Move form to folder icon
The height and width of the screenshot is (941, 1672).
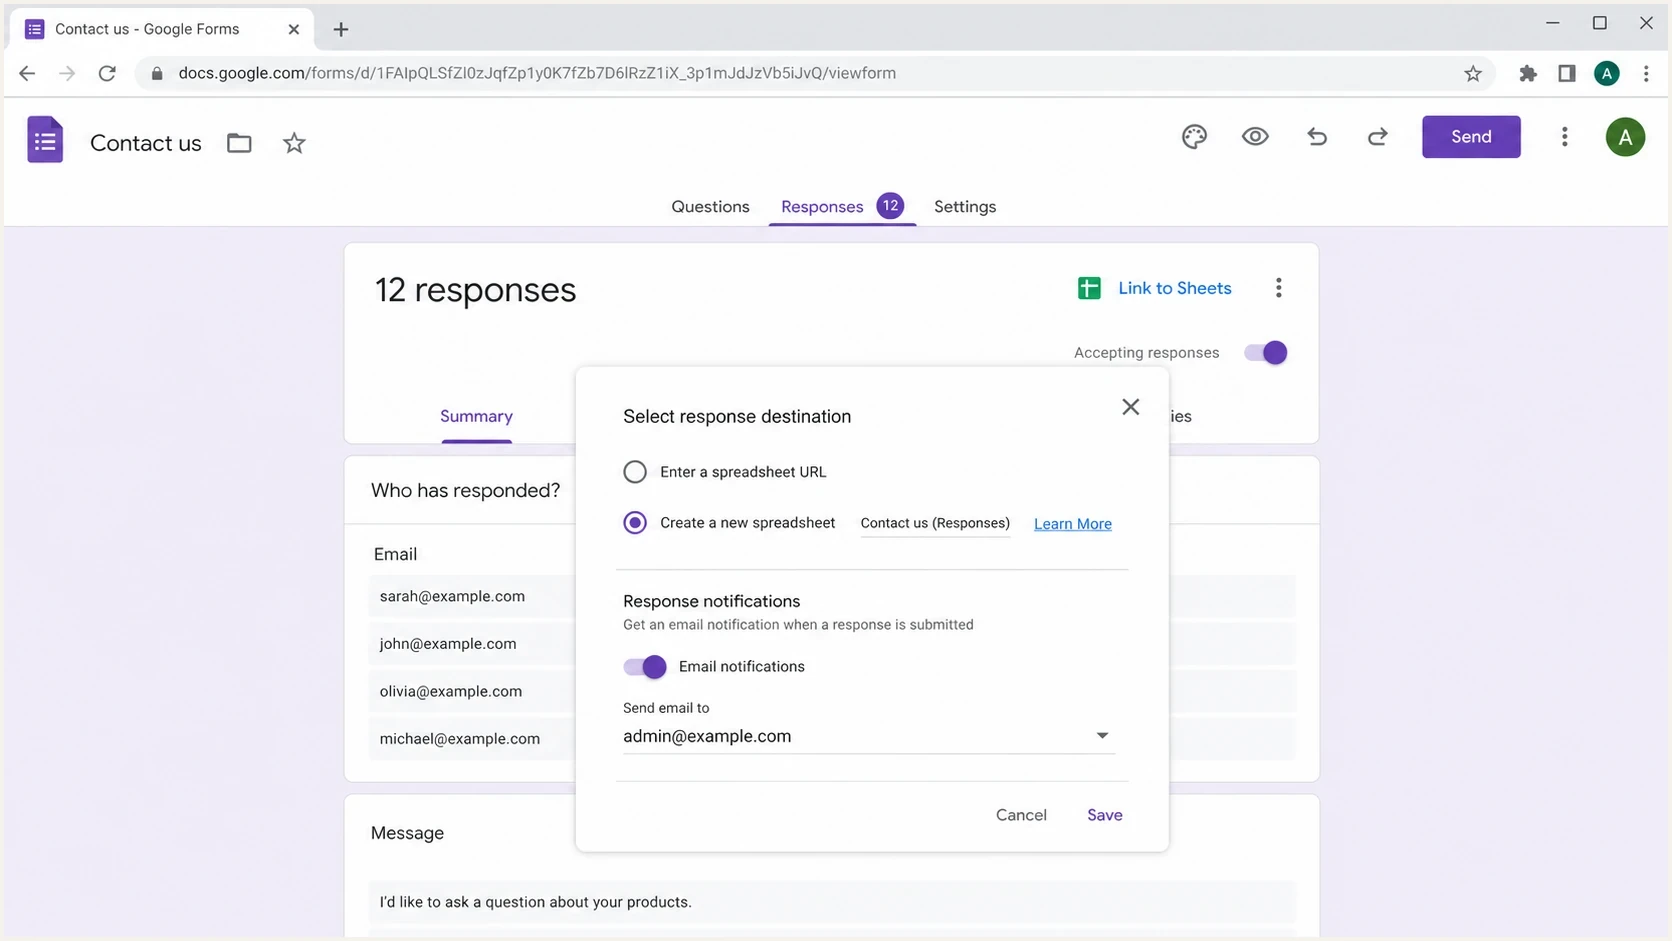point(239,143)
